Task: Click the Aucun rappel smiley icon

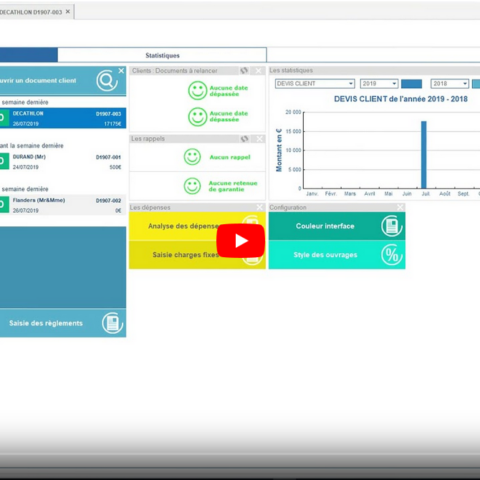Action: [192, 157]
